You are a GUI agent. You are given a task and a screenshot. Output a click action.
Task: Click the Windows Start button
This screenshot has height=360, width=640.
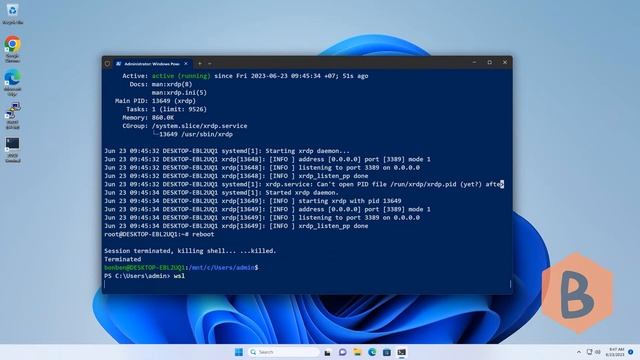239,352
